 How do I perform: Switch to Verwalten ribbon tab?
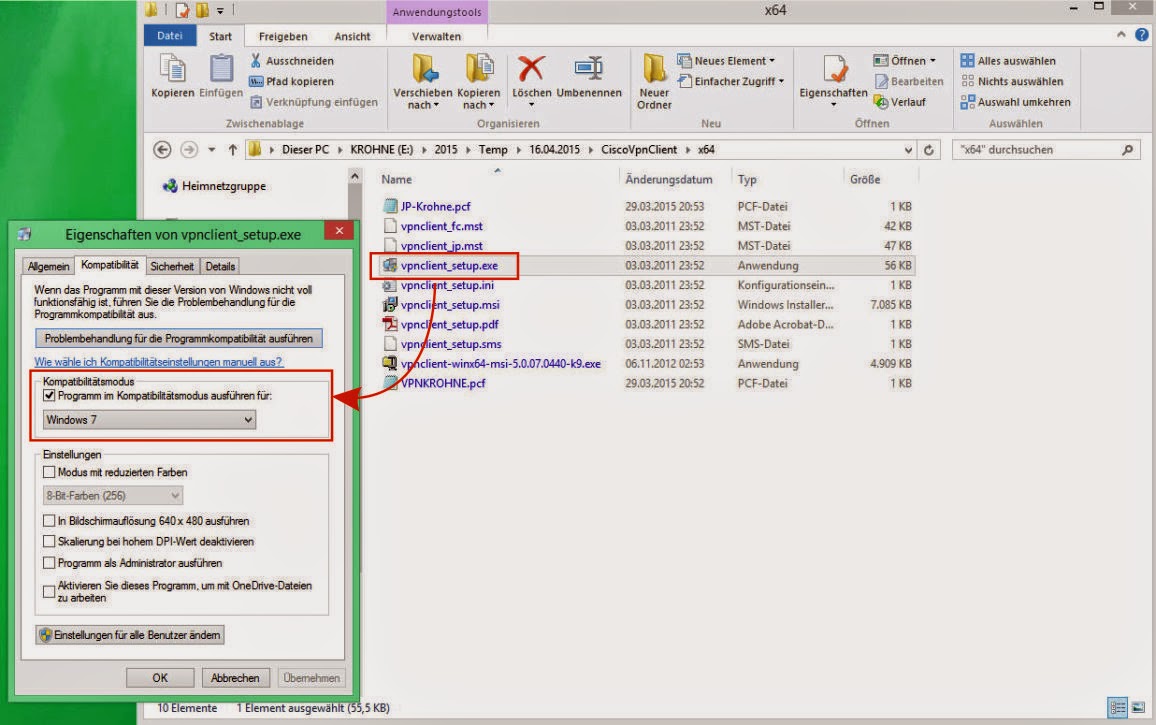point(436,36)
